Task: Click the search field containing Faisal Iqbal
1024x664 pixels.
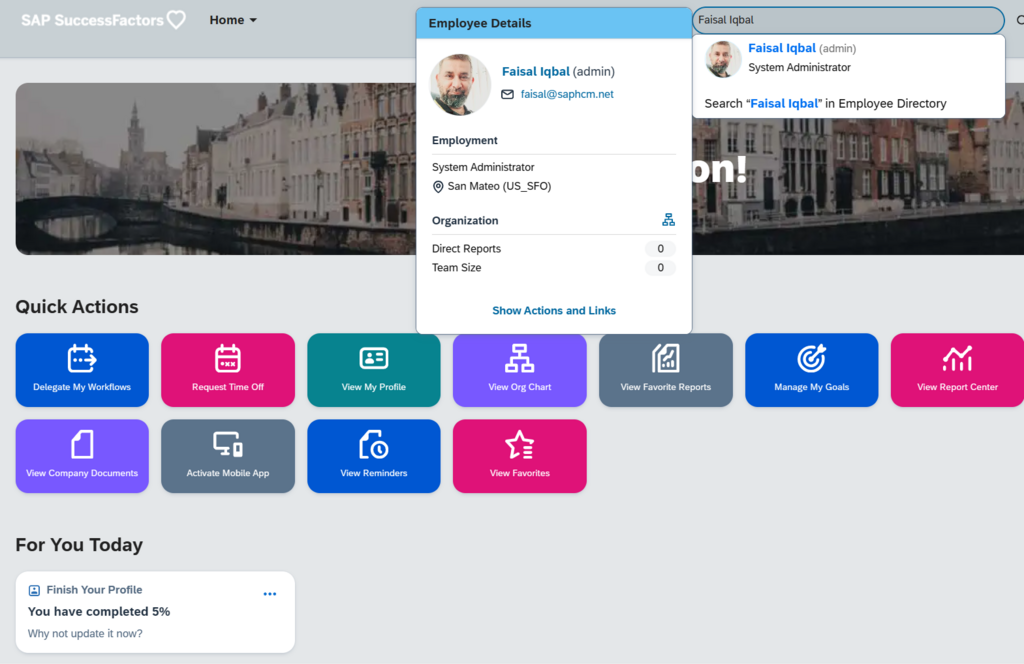Action: point(847,20)
